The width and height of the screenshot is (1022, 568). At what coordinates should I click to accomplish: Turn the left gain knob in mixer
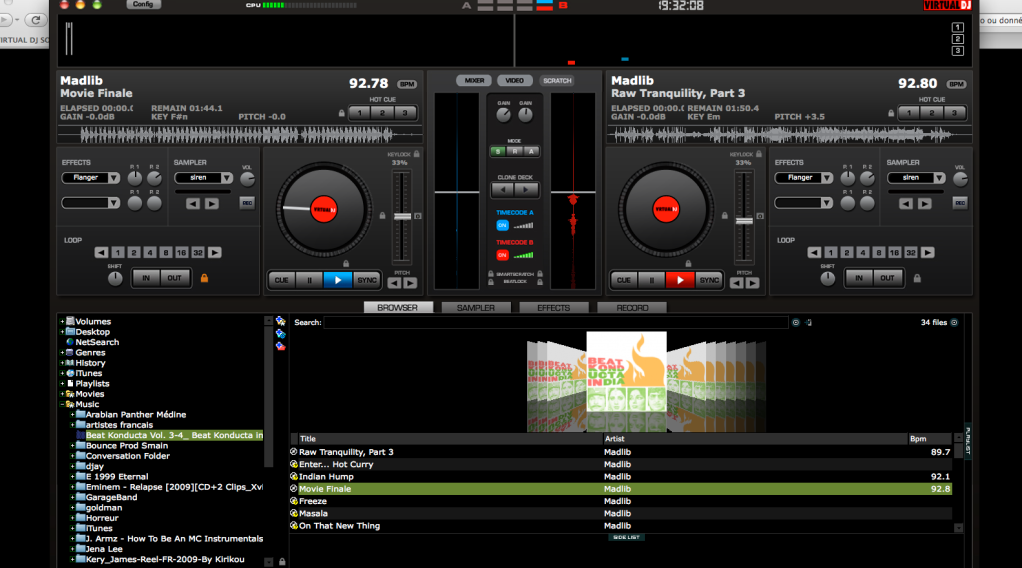click(x=504, y=115)
